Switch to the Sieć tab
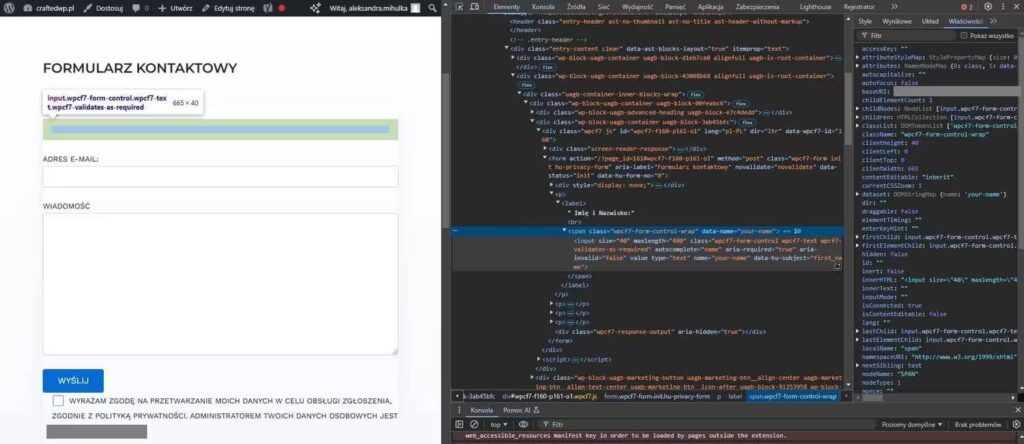The image size is (1024, 444). click(604, 7)
